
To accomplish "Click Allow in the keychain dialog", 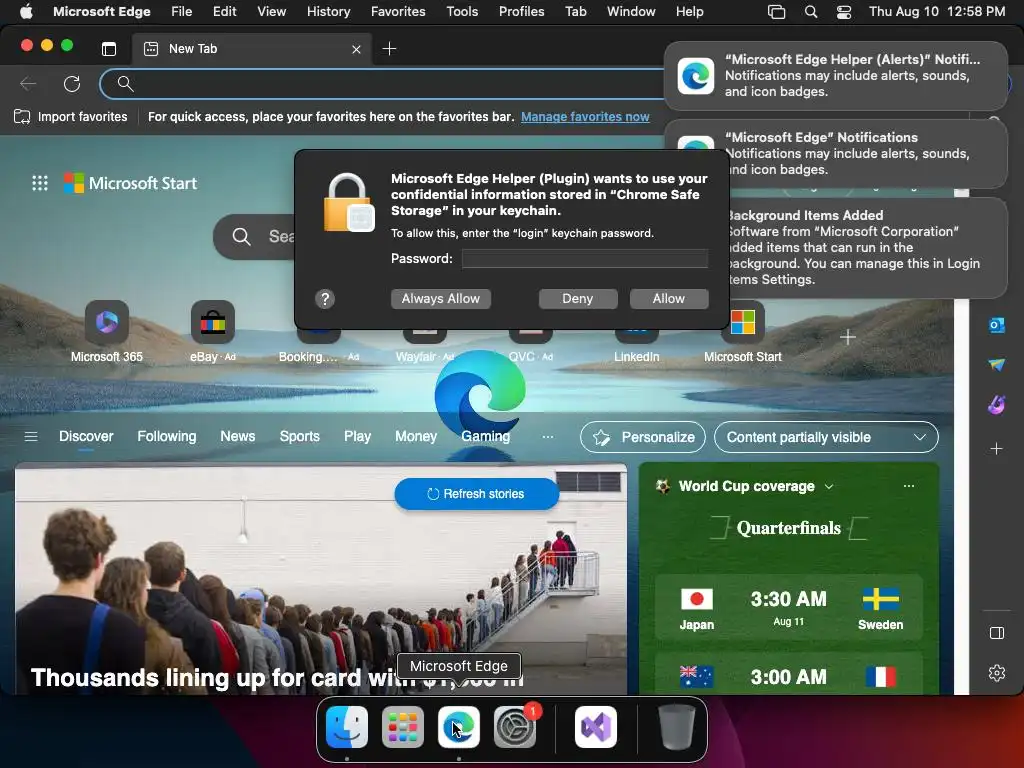I will [669, 298].
